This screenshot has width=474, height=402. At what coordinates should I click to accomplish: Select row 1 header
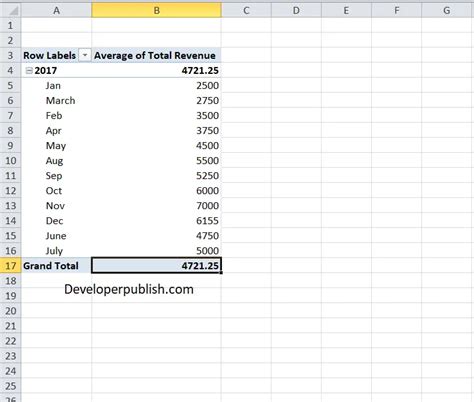coord(11,25)
